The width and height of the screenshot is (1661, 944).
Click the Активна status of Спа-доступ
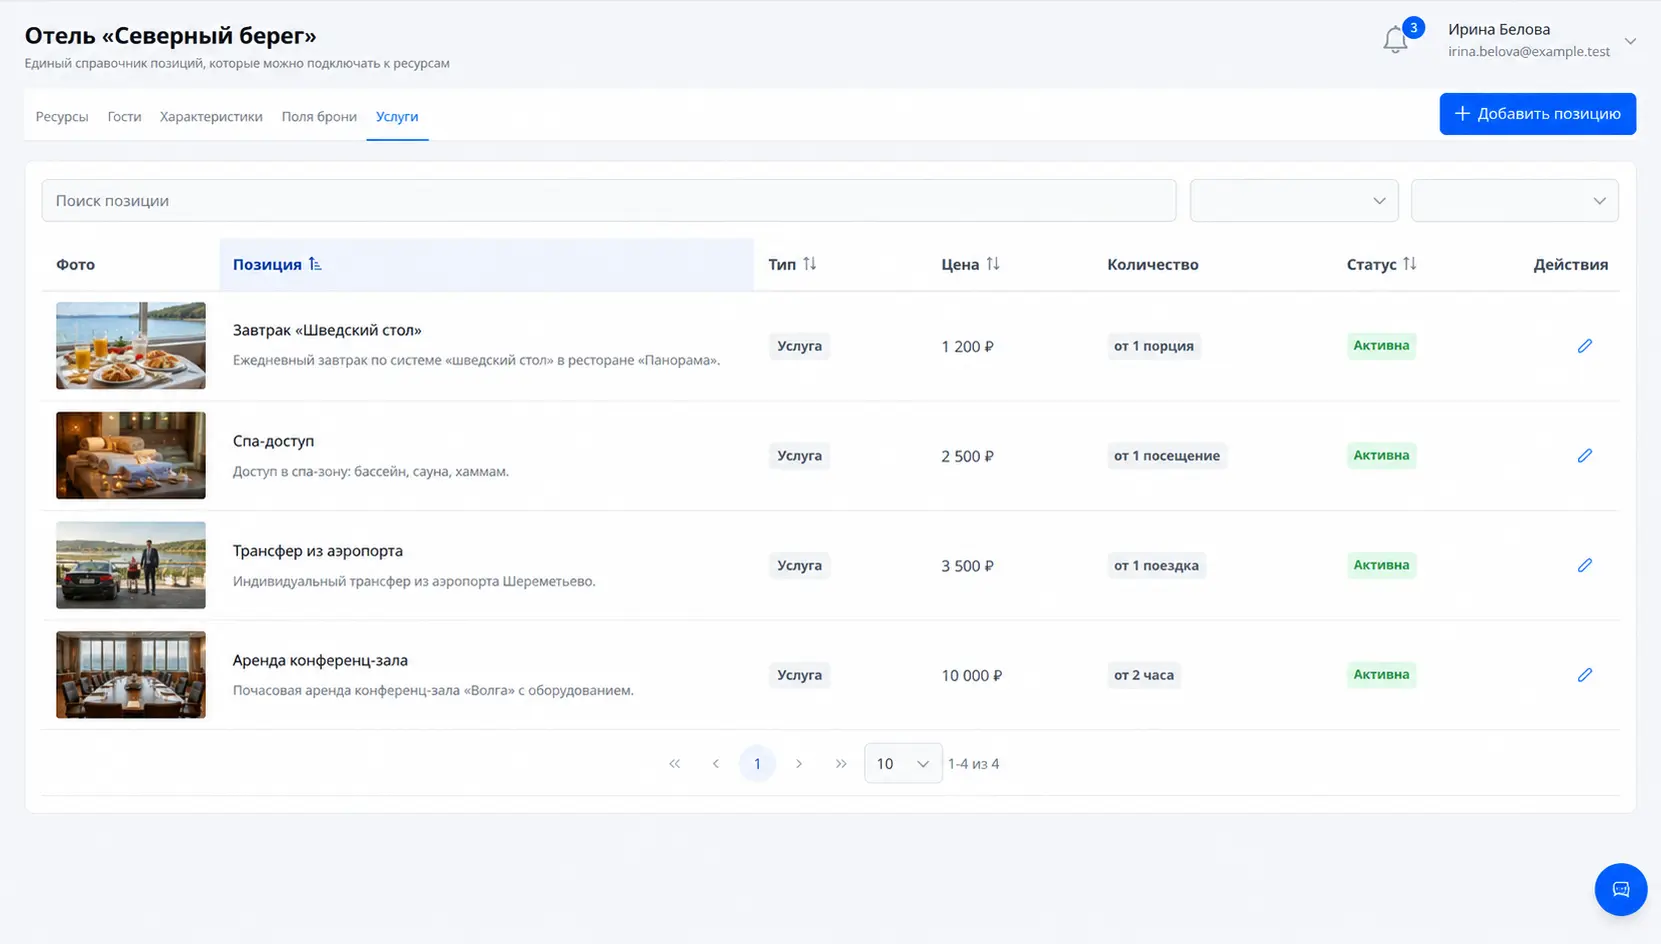(x=1381, y=455)
